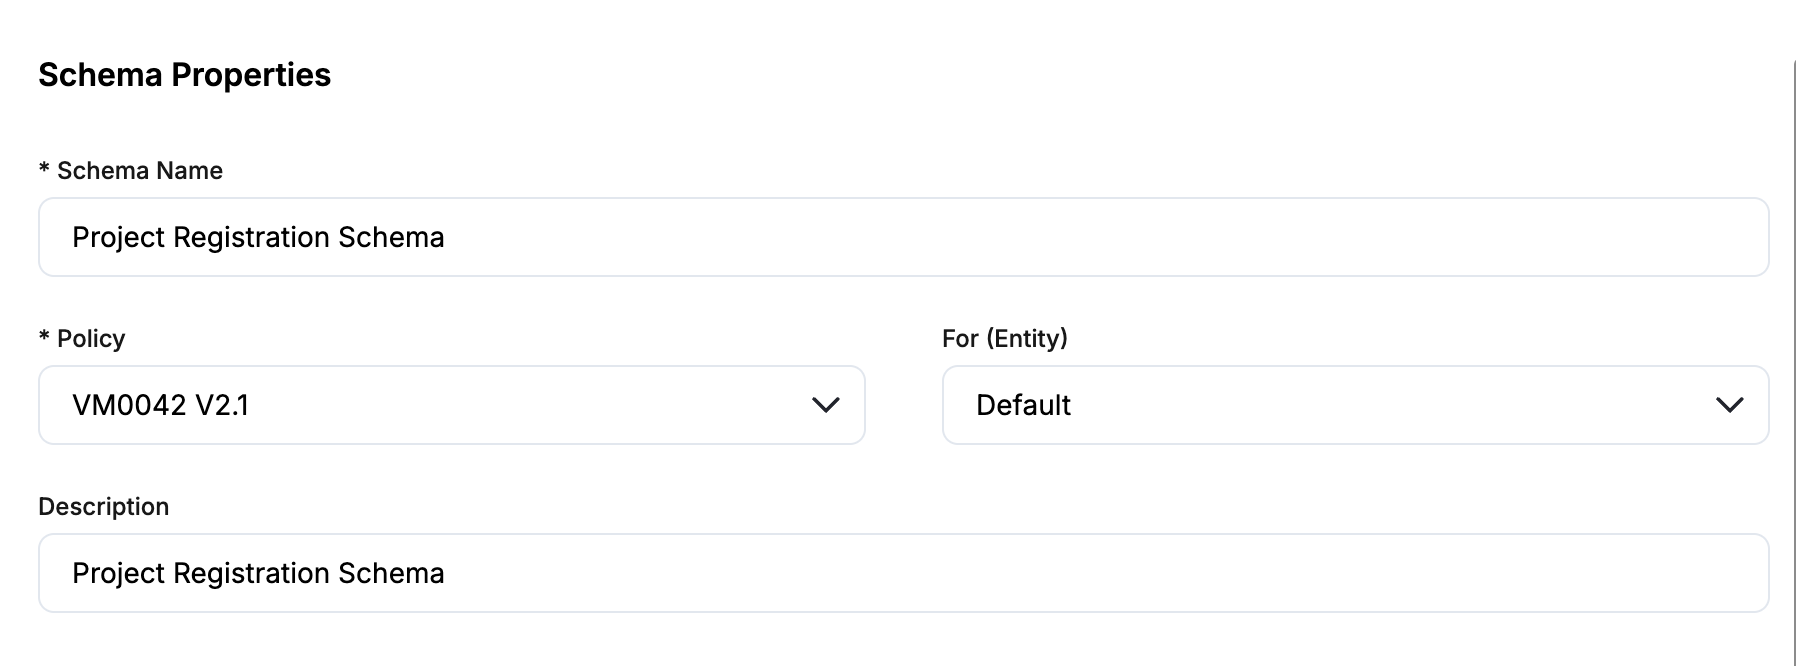Select the "VM0042 V2.1" policy value text
This screenshot has height=666, width=1796.
tap(160, 405)
